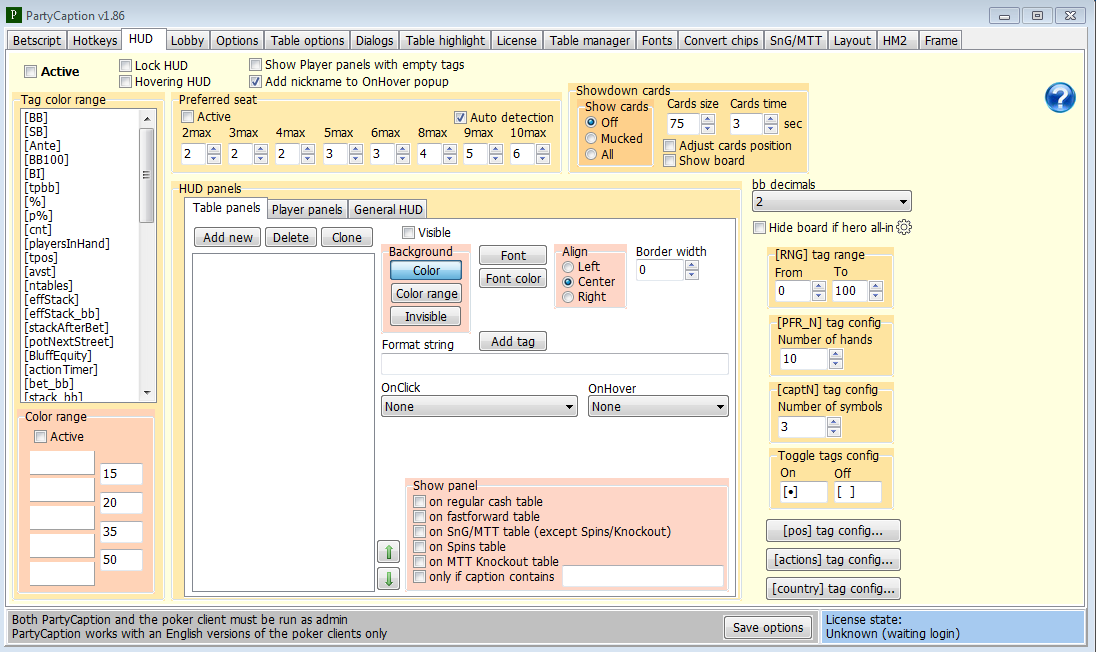Click the PartyCaption app icon in title bar

(13, 15)
